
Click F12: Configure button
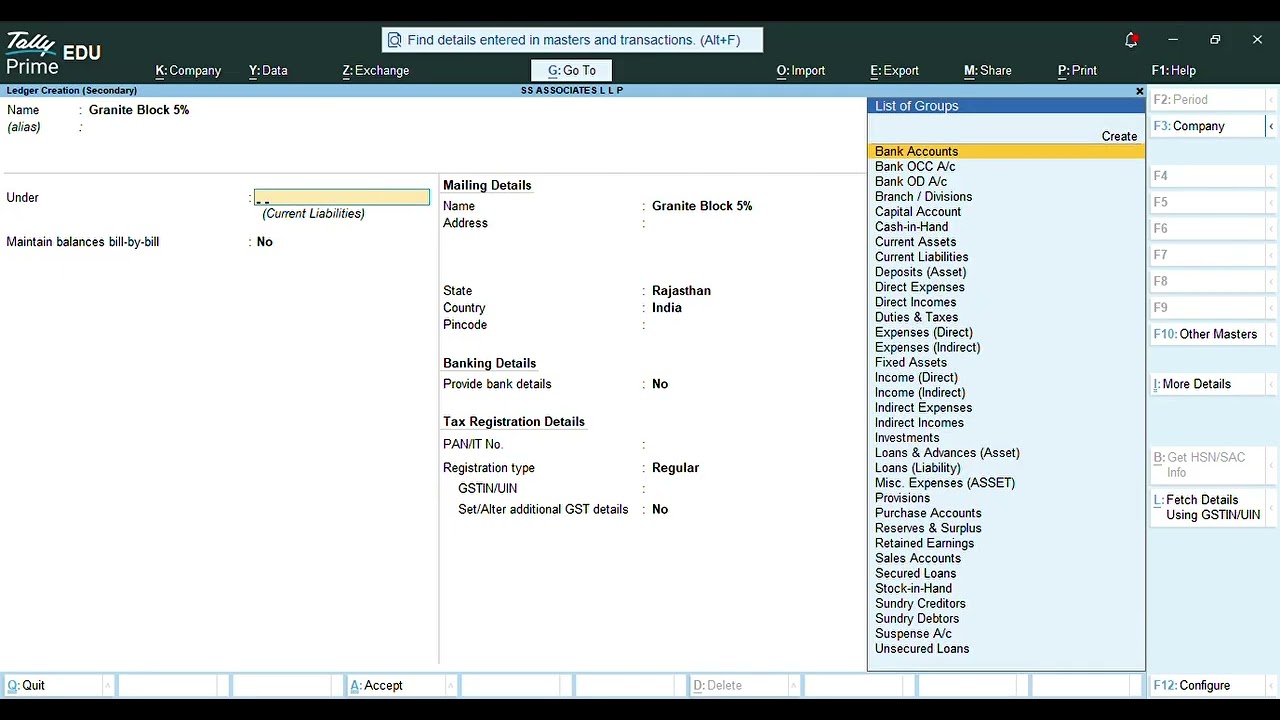click(1207, 686)
